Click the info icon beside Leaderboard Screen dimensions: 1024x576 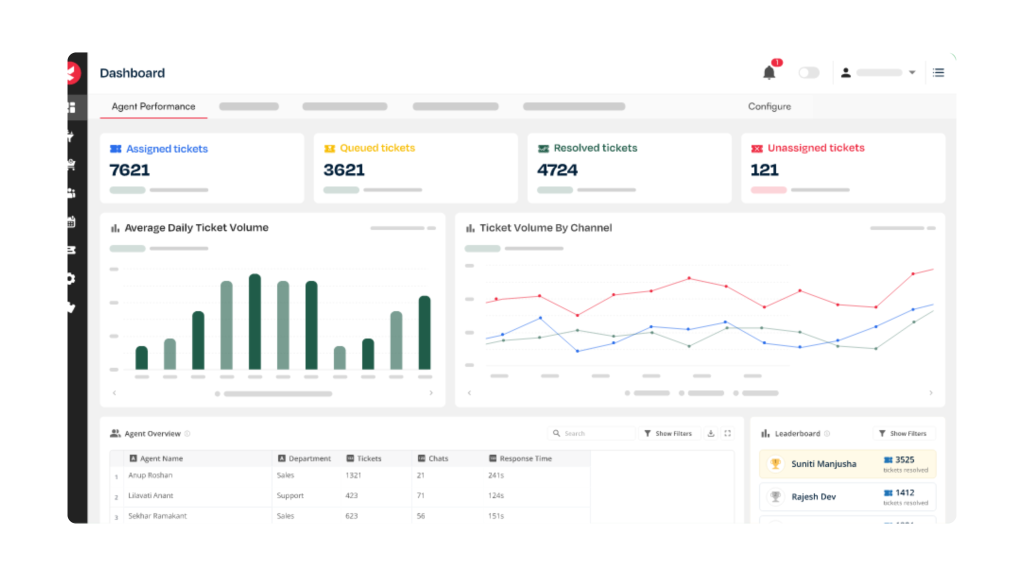pos(826,434)
